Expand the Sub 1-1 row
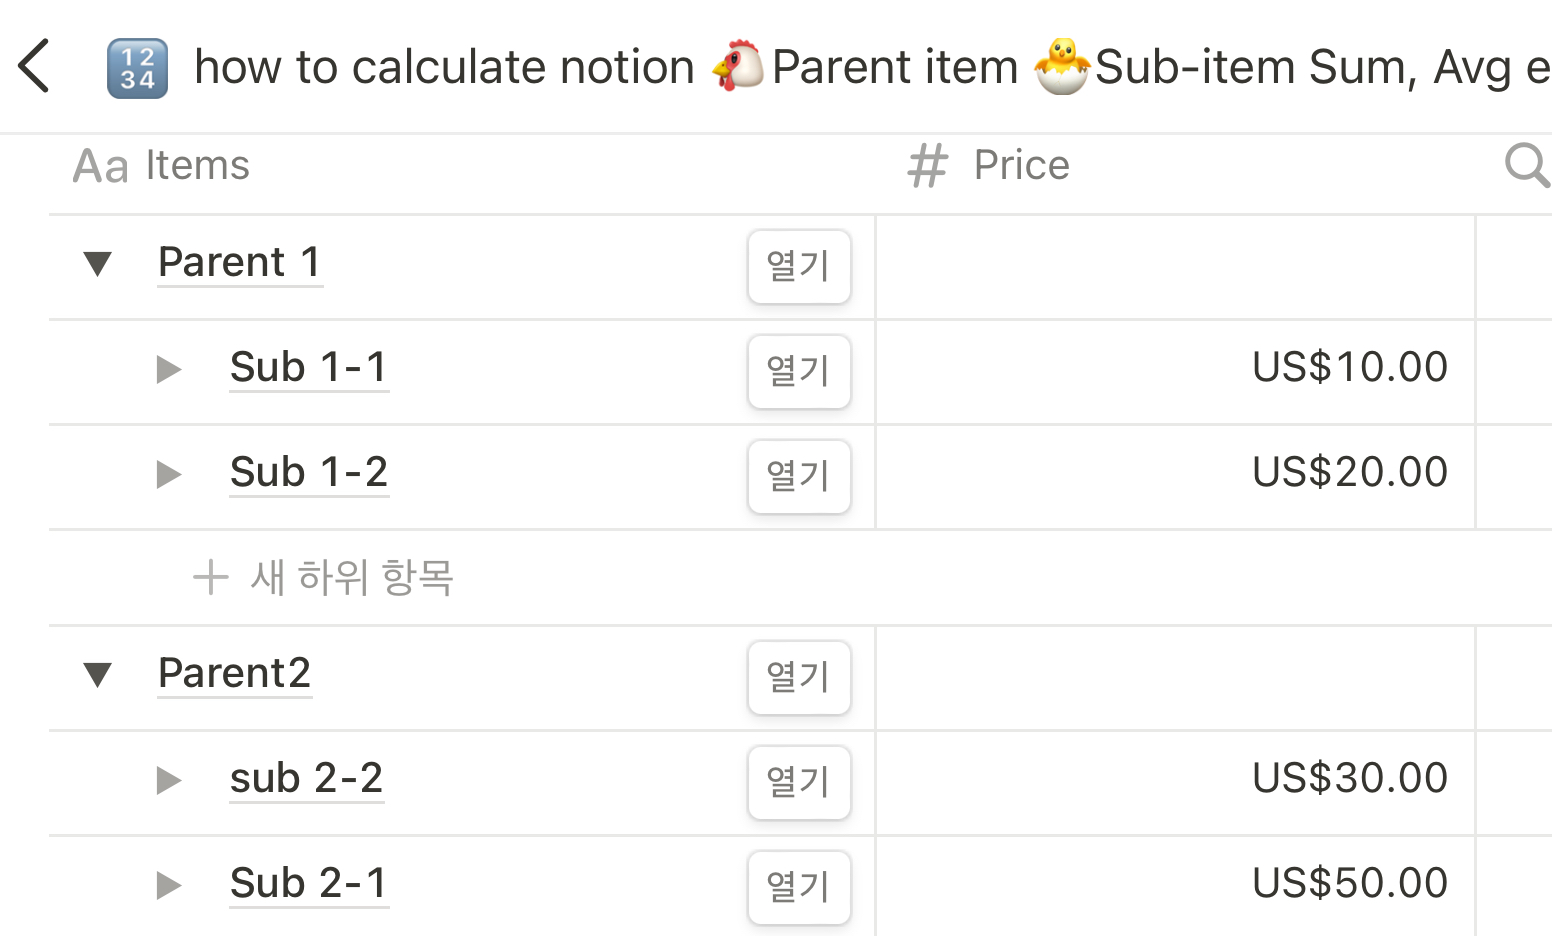The width and height of the screenshot is (1552, 936). [169, 369]
